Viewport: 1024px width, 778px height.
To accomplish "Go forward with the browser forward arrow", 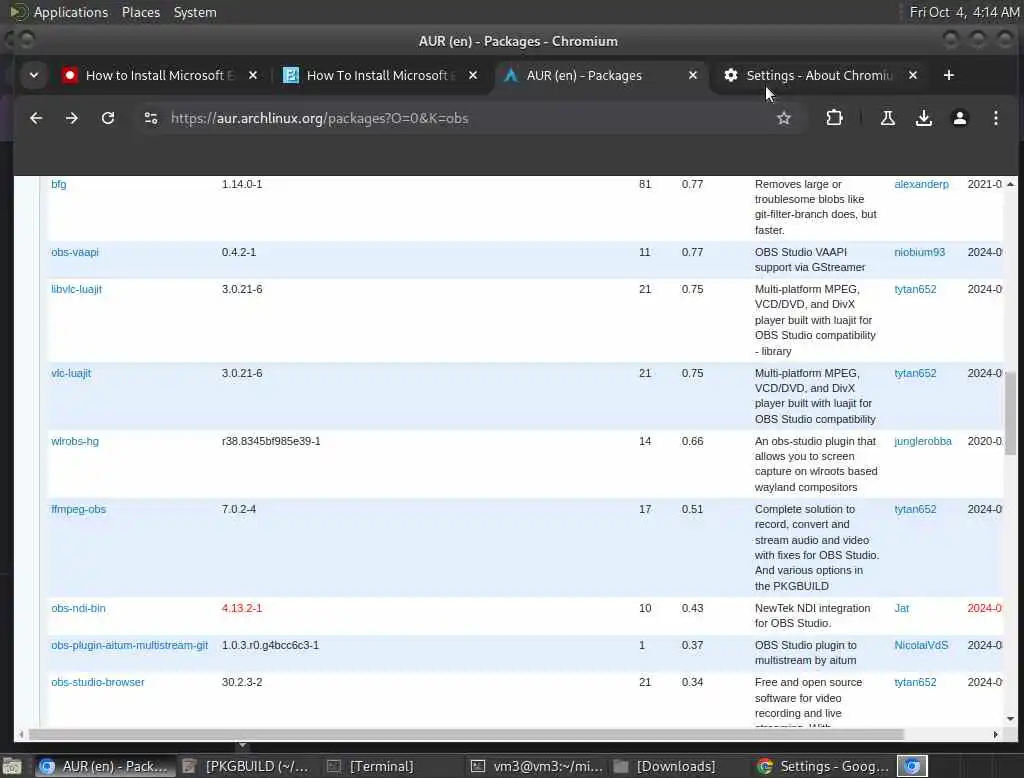I will [x=72, y=118].
